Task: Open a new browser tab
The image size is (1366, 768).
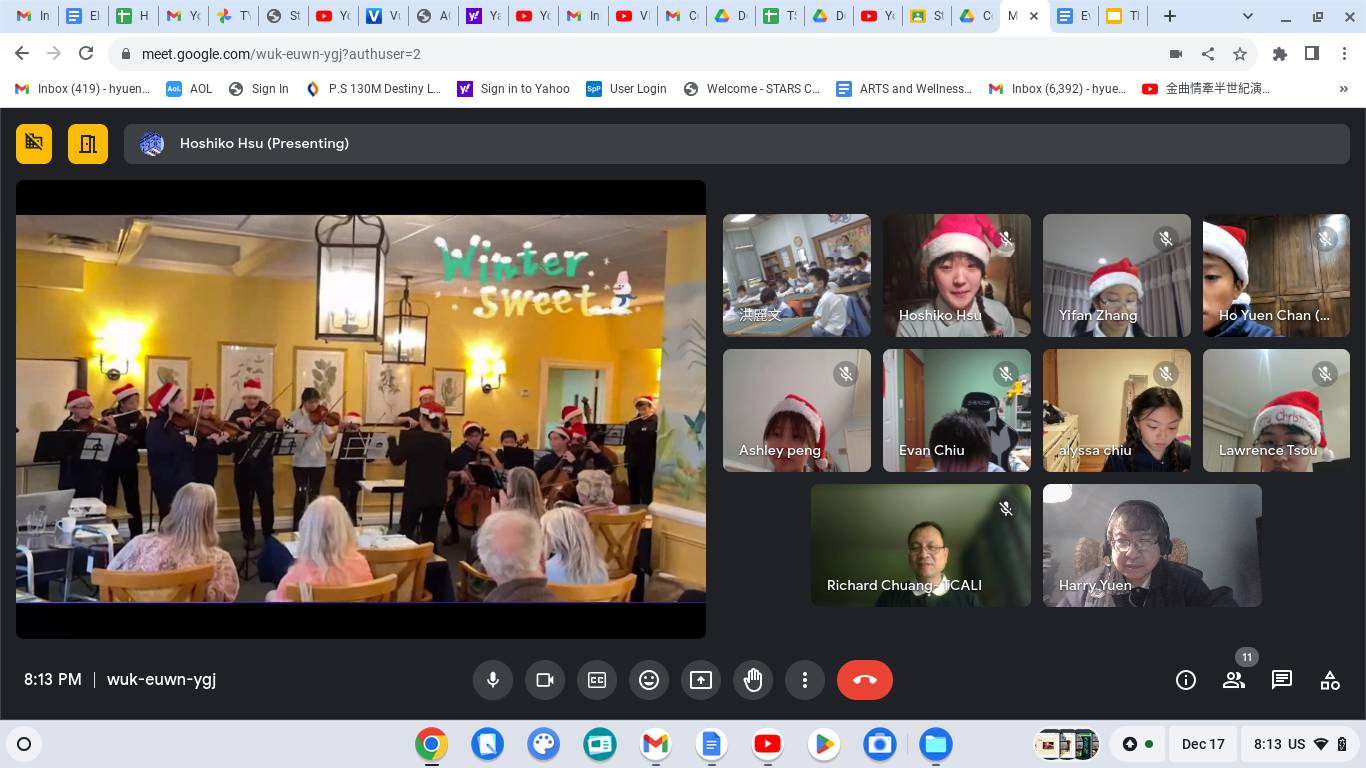Action: [x=1170, y=16]
